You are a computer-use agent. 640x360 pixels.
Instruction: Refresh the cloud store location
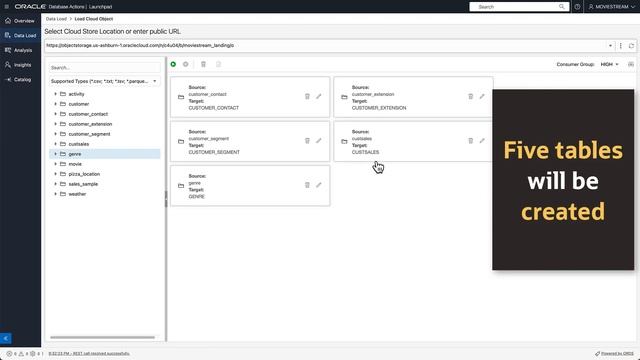coord(631,46)
